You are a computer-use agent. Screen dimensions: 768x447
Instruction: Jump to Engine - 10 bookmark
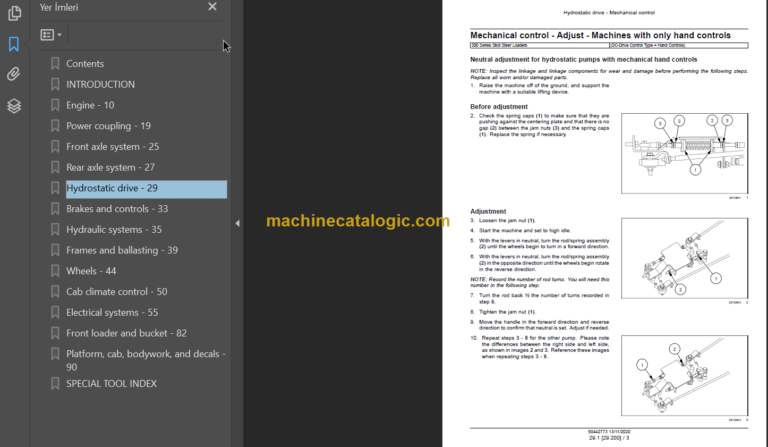point(90,105)
